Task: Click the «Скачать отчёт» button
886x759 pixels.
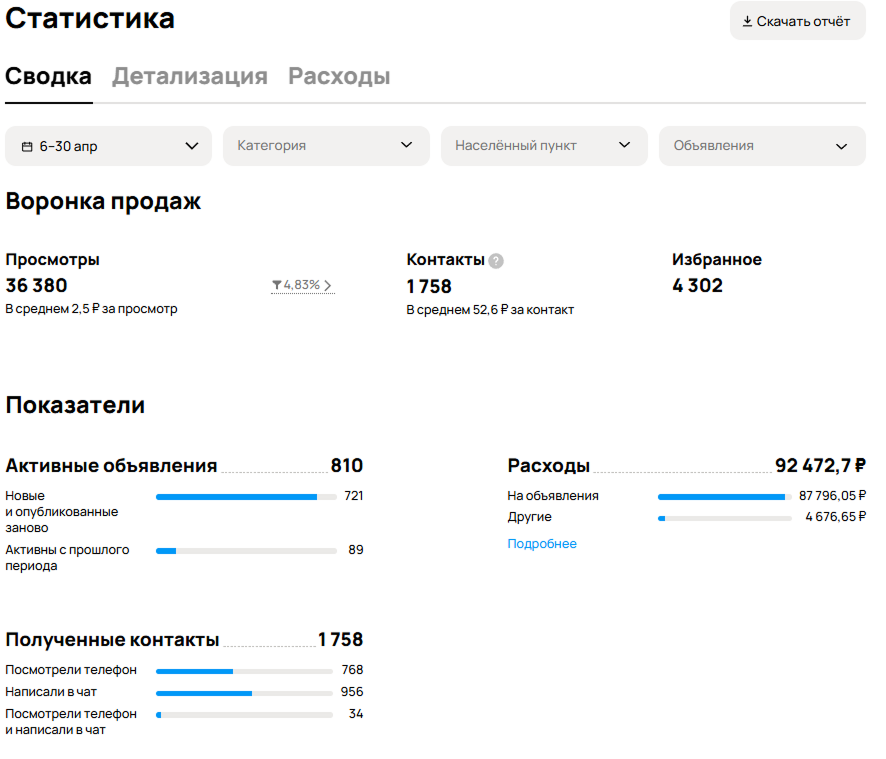Action: click(797, 20)
